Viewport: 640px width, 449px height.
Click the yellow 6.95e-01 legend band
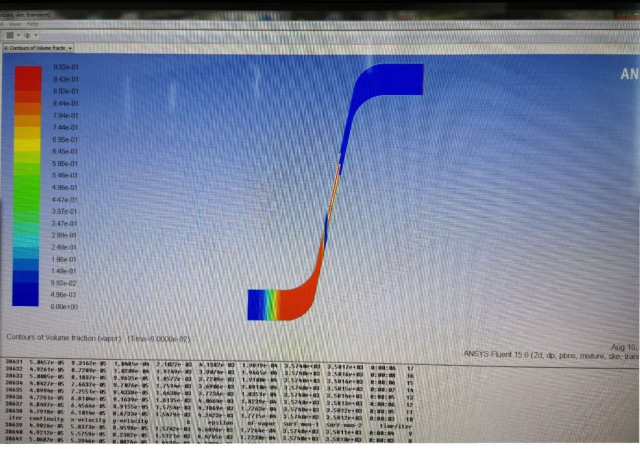click(27, 139)
